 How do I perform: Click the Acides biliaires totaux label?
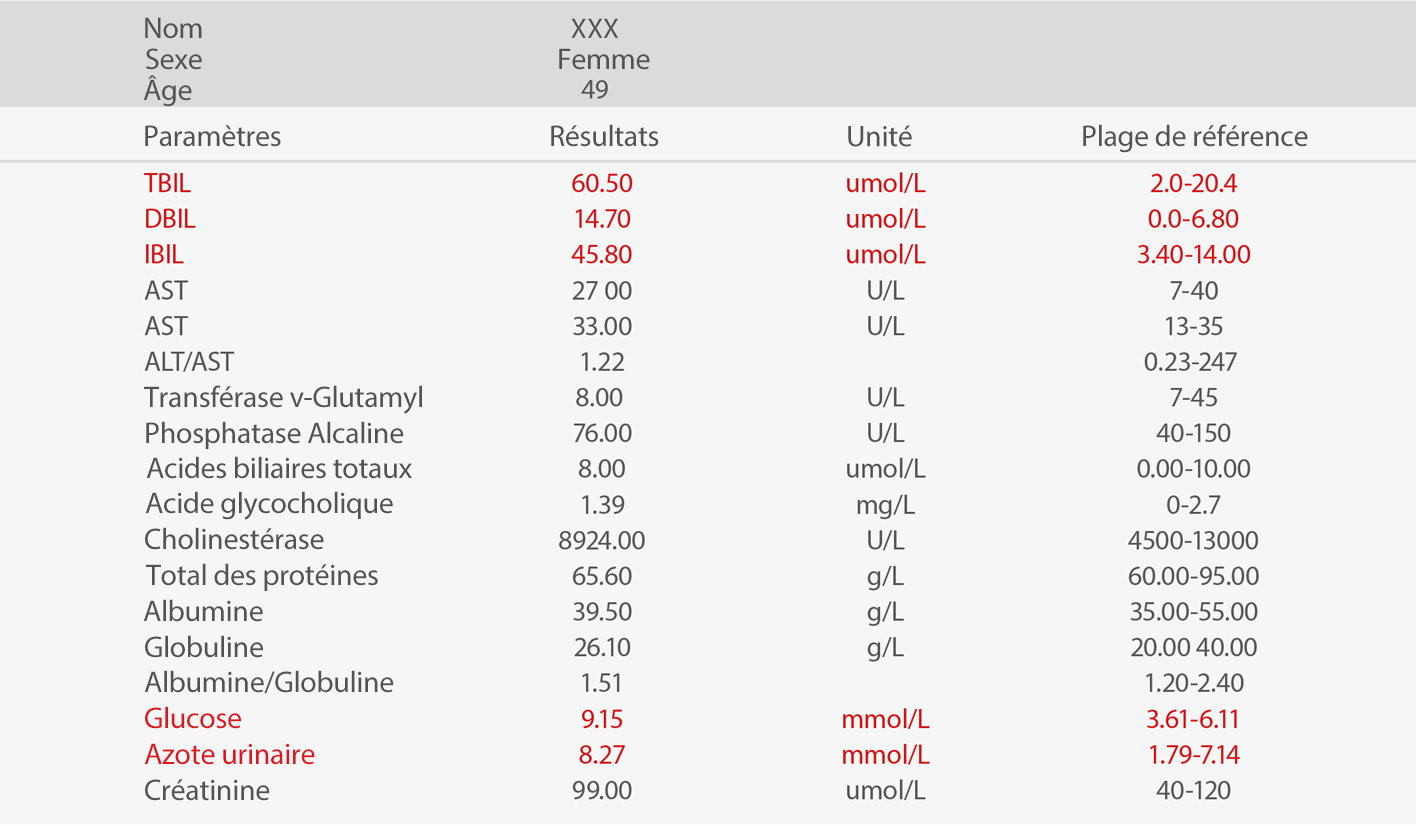[x=279, y=469]
